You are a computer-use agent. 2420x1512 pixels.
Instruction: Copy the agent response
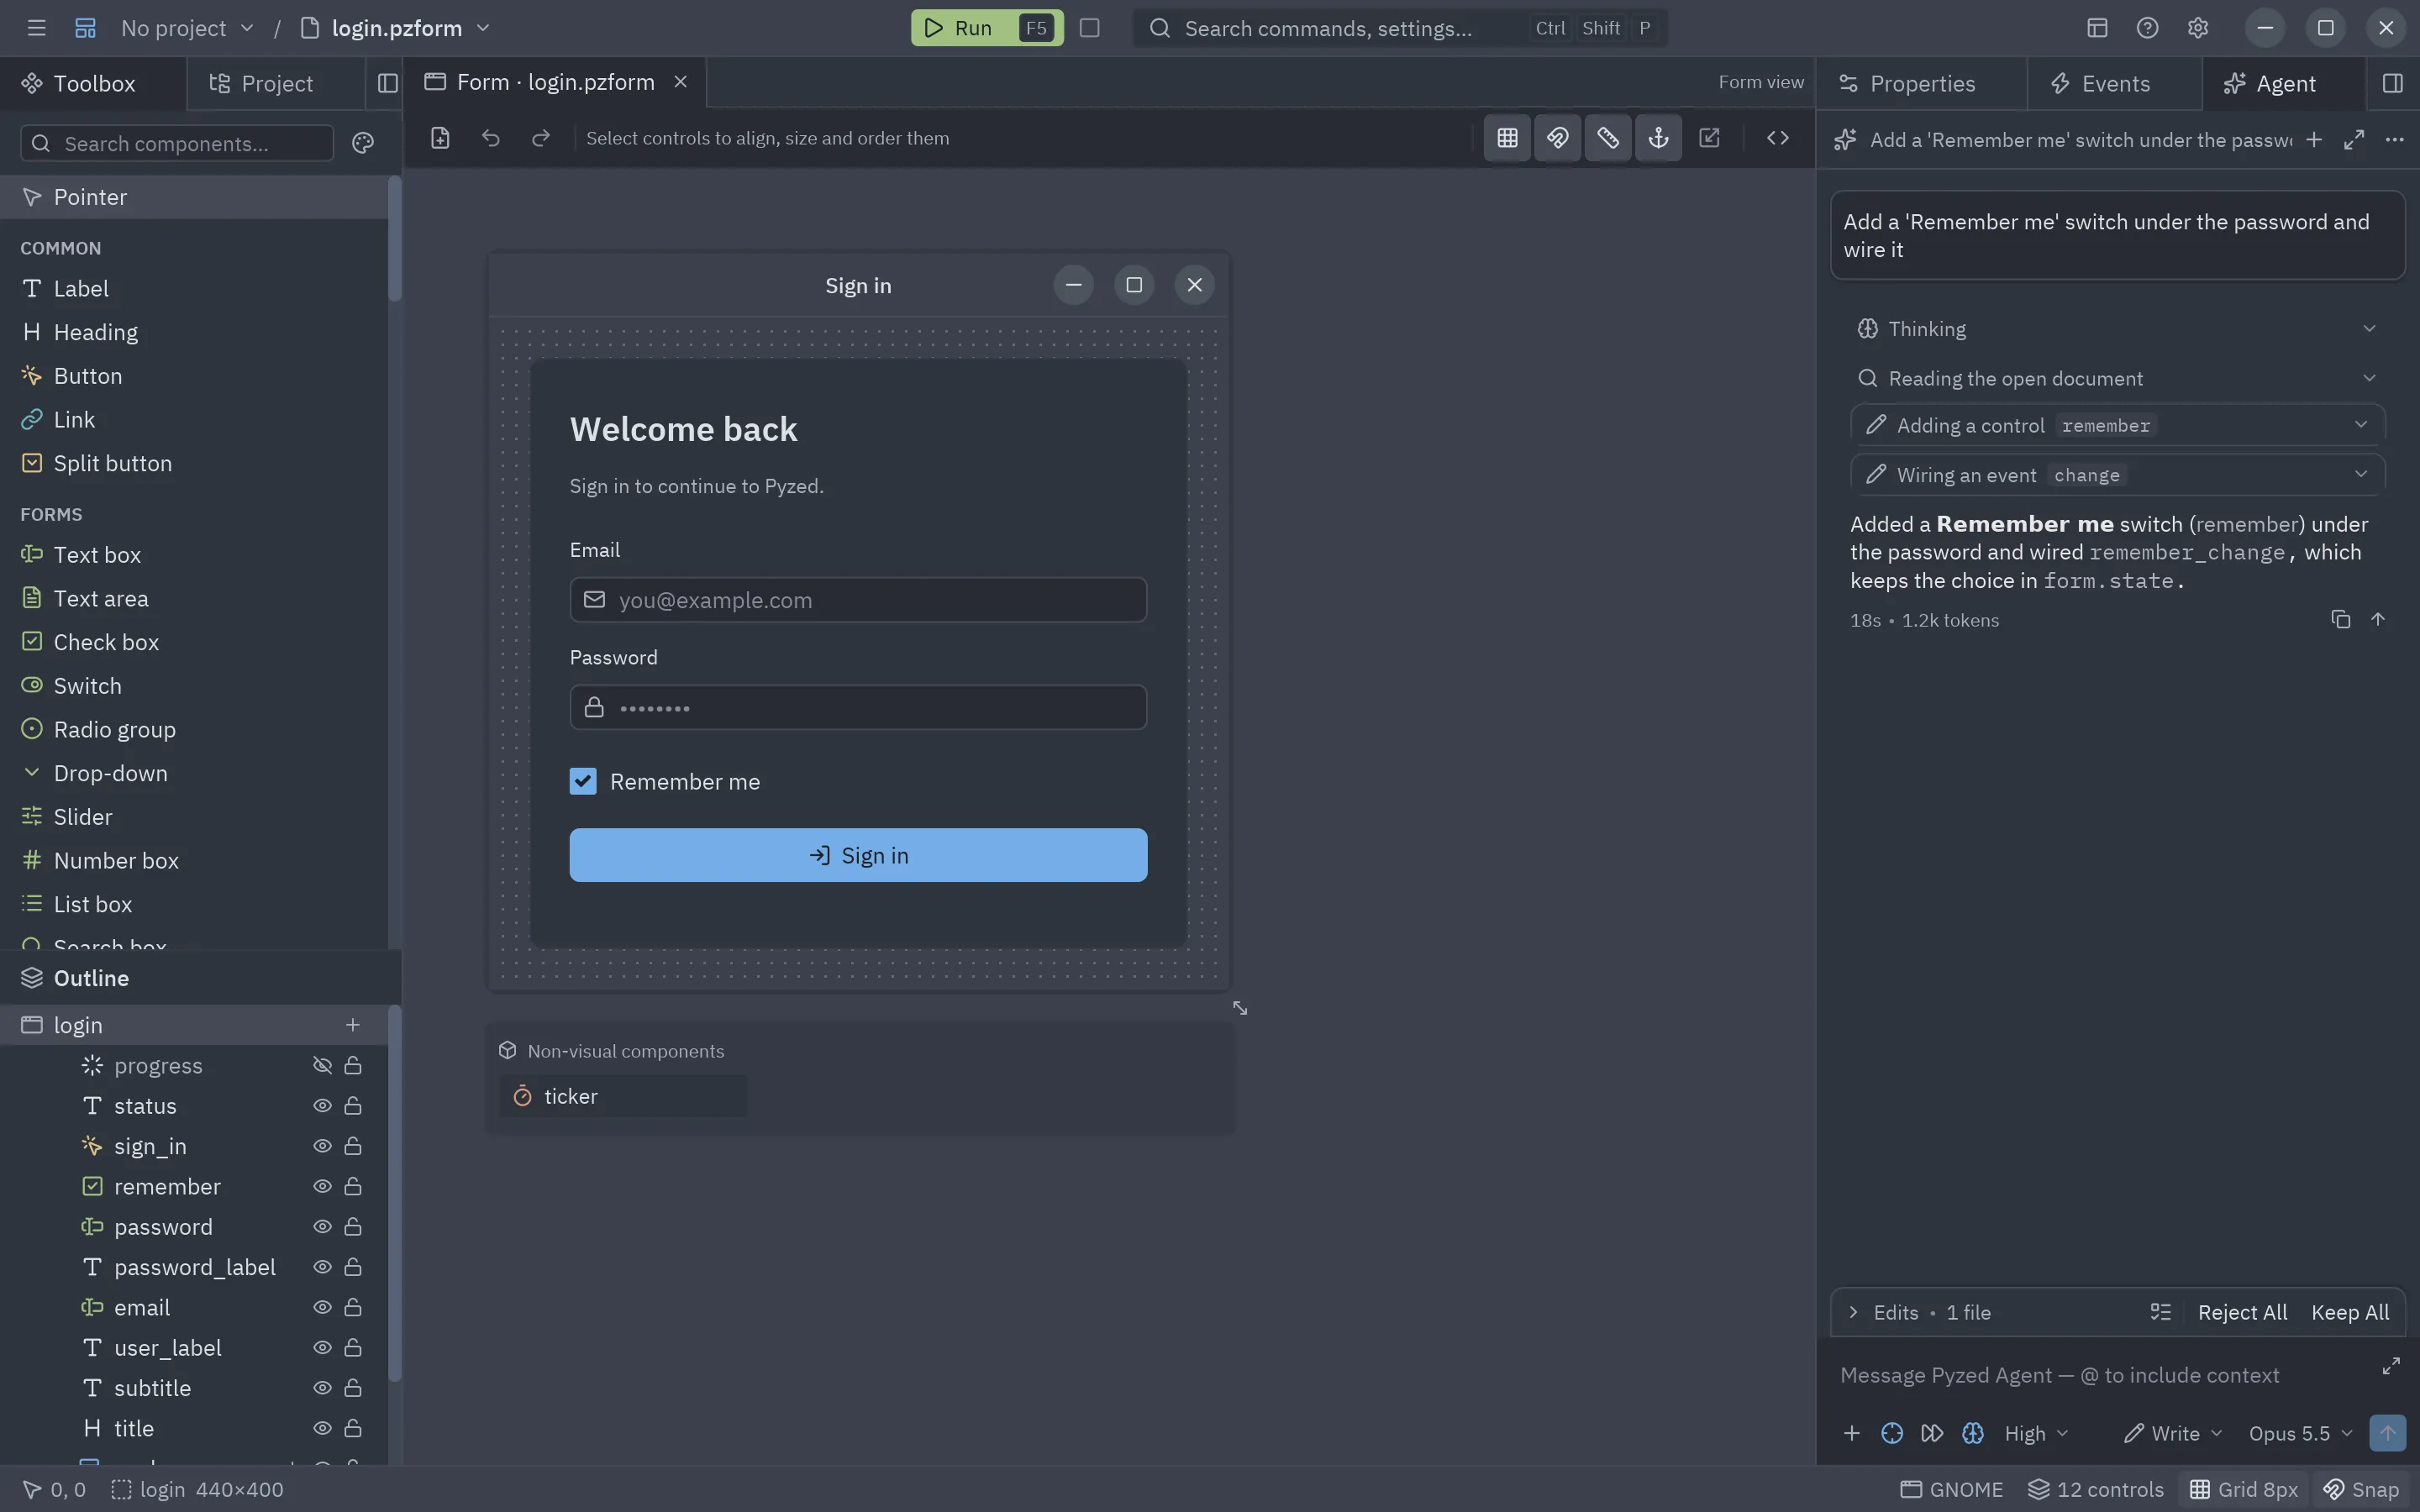point(2340,620)
